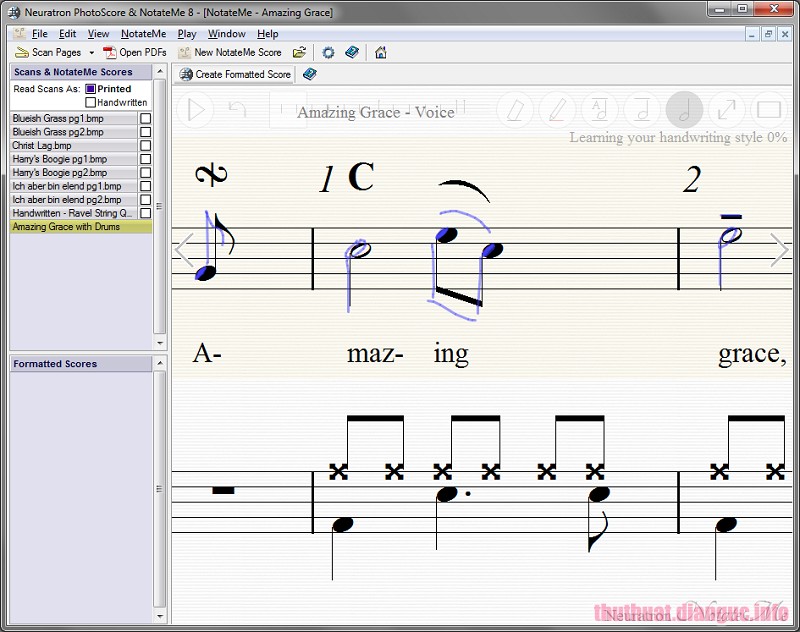Select Handwritten - Ravel String Q scan
The image size is (800, 632).
(73, 213)
